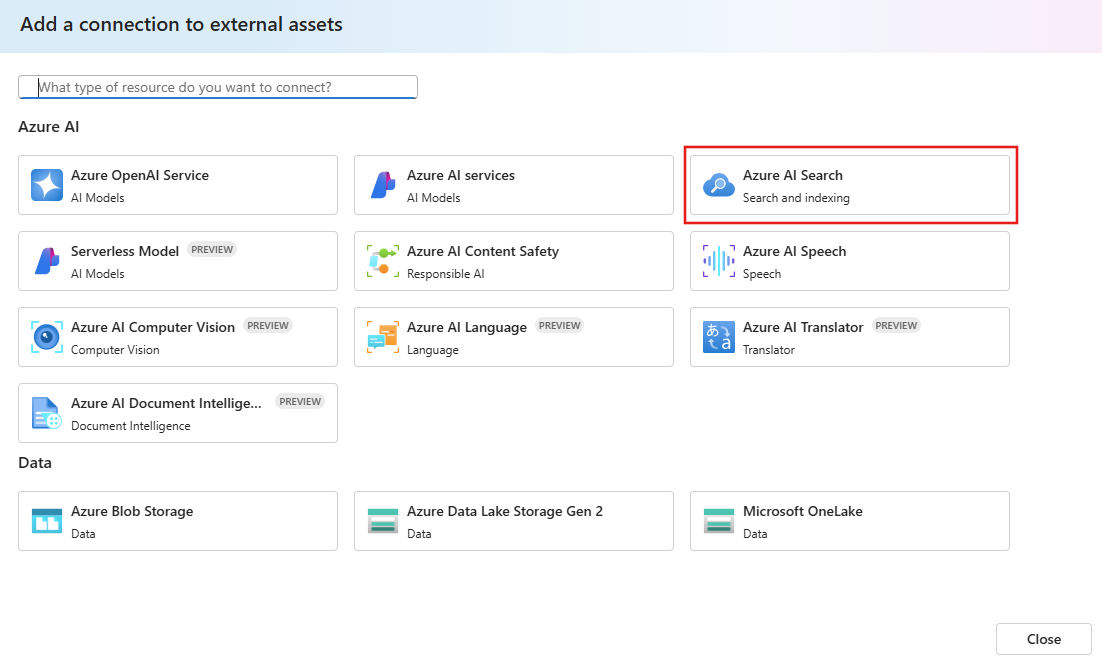
Task: Click the Azure OpenAI Service sparkle icon
Action: point(47,185)
